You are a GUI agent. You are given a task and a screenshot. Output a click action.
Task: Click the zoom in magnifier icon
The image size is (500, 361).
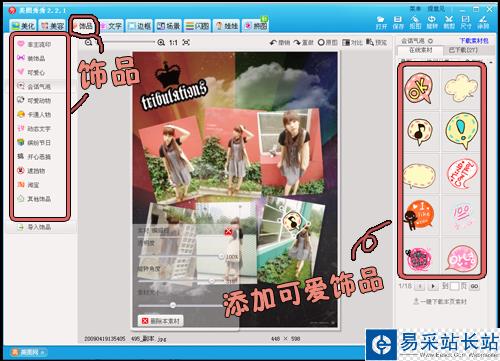click(161, 42)
